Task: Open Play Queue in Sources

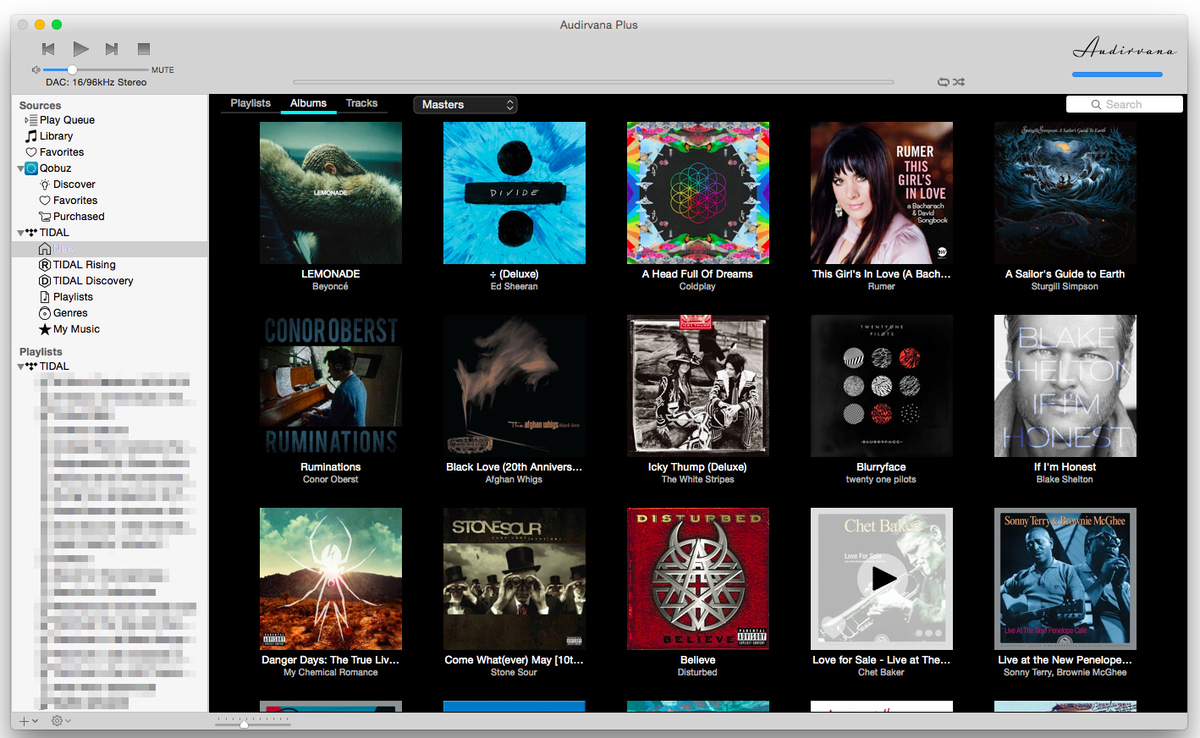Action: (60, 120)
